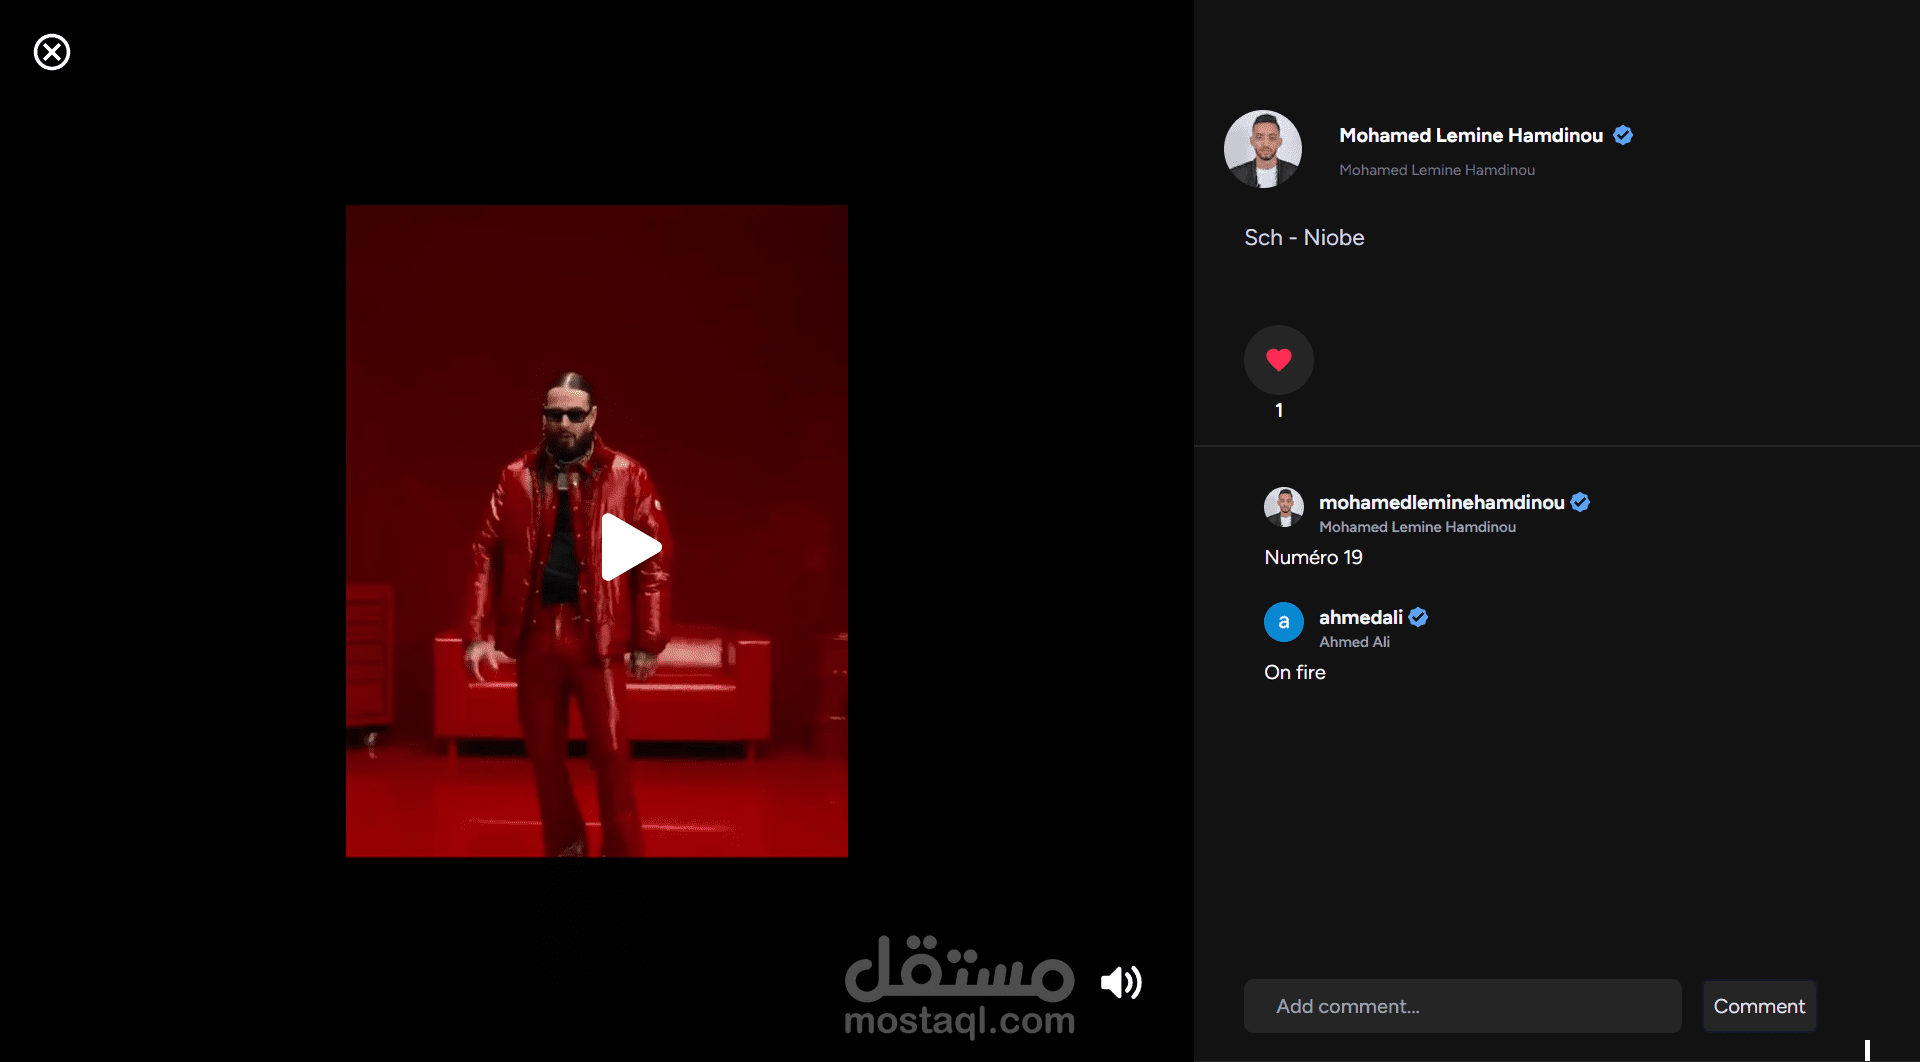Click the mostaql.com watermark logo
The height and width of the screenshot is (1062, 1920).
(960, 987)
